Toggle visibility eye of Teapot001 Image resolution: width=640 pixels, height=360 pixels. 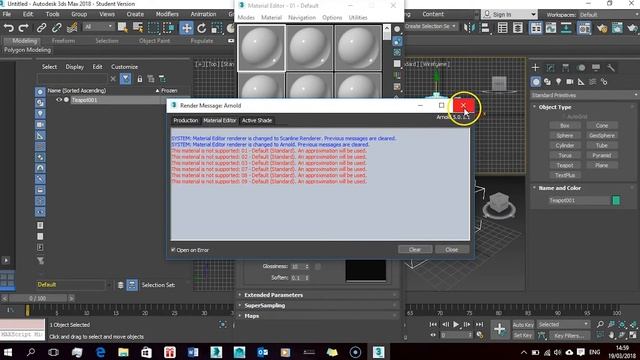[x=59, y=100]
